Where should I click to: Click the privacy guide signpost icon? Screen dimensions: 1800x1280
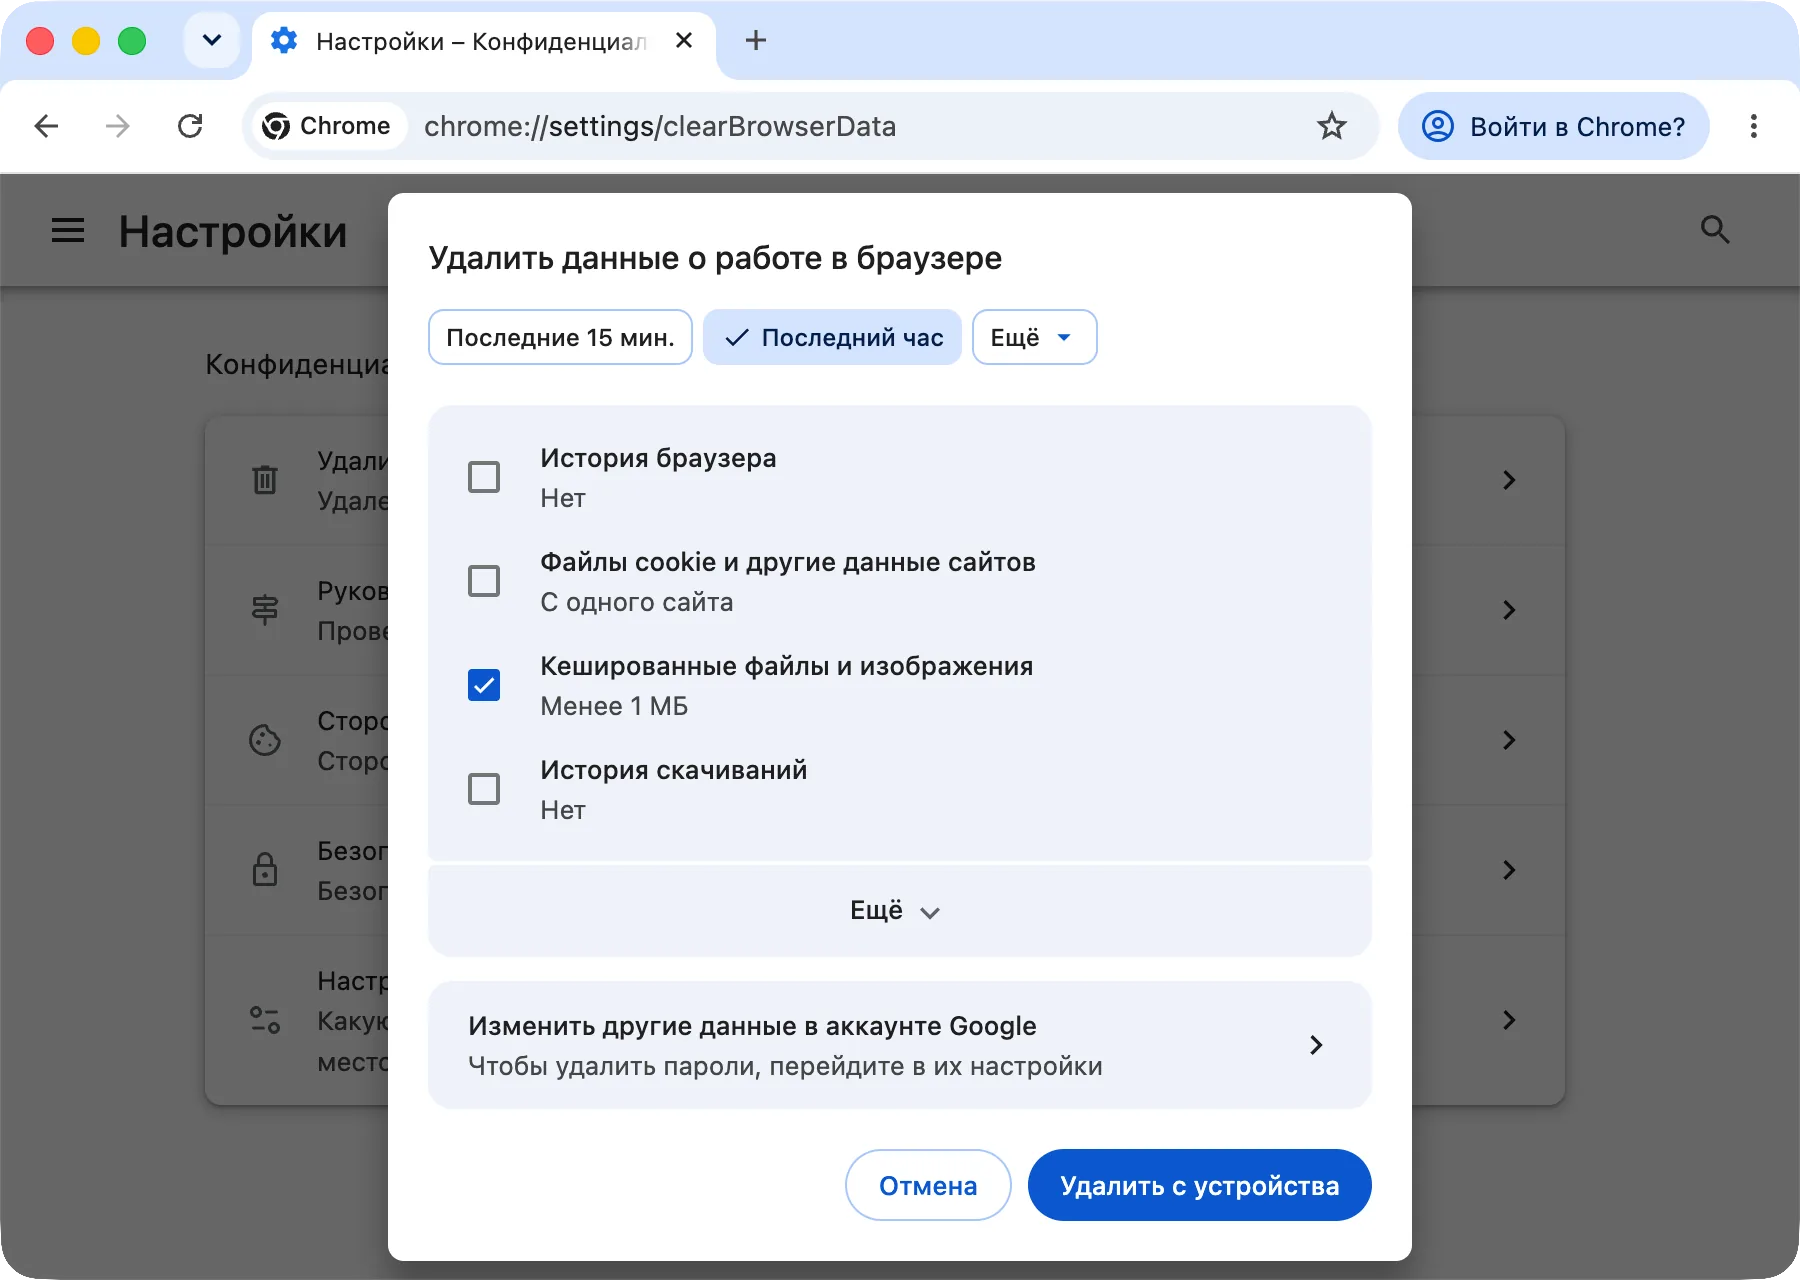click(x=265, y=610)
